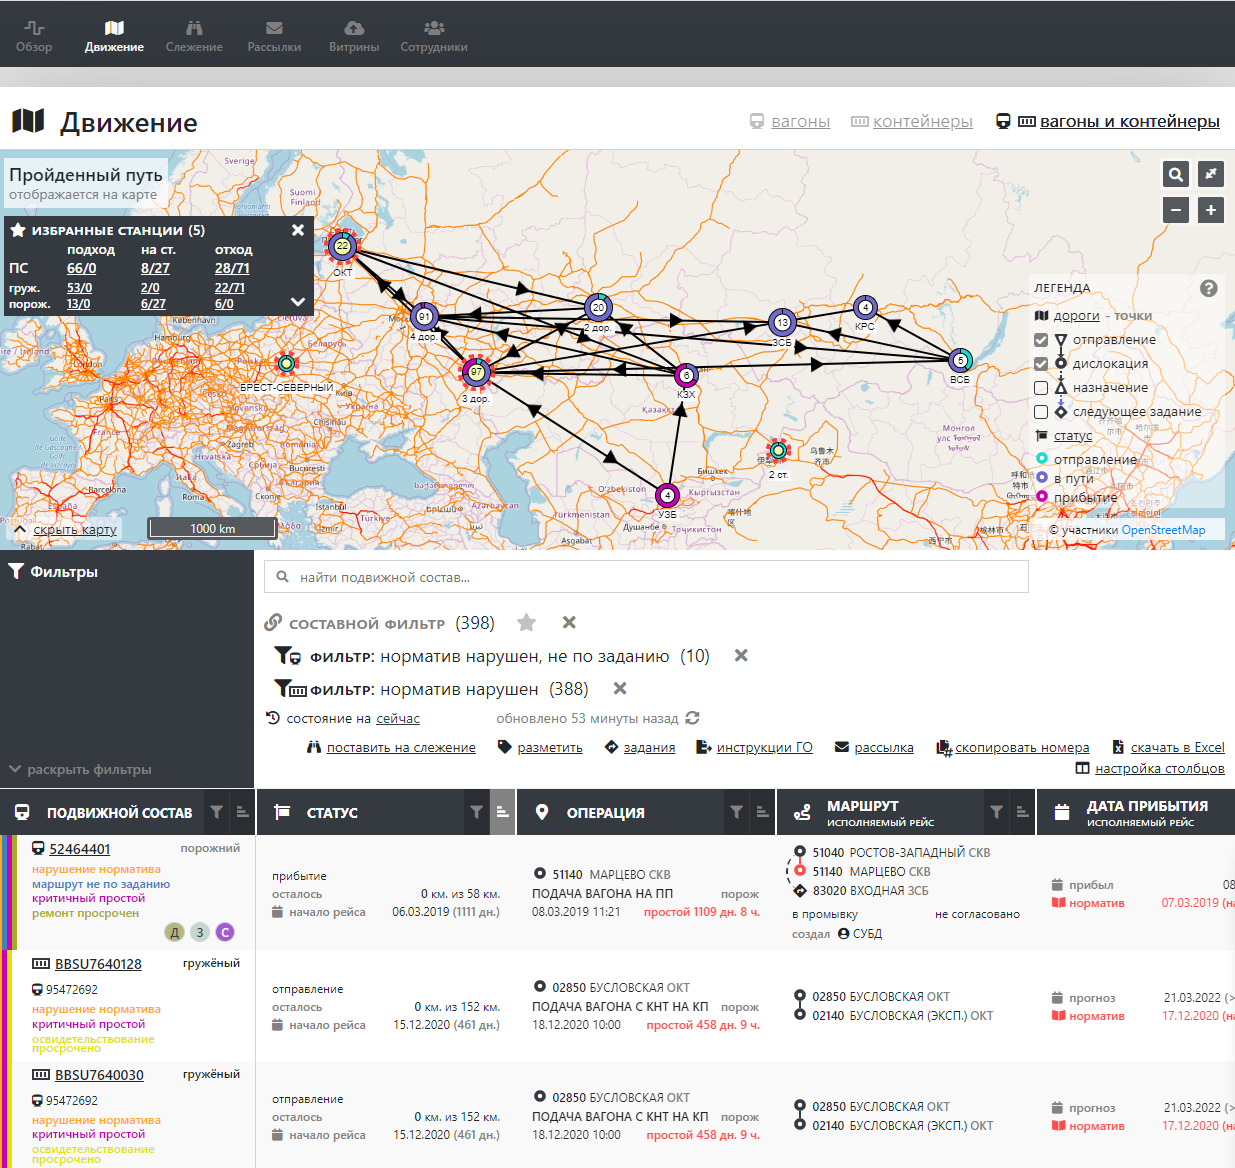The image size is (1235, 1168).
Task: Expand the избранные станции panel chevron
Action: click(x=295, y=302)
